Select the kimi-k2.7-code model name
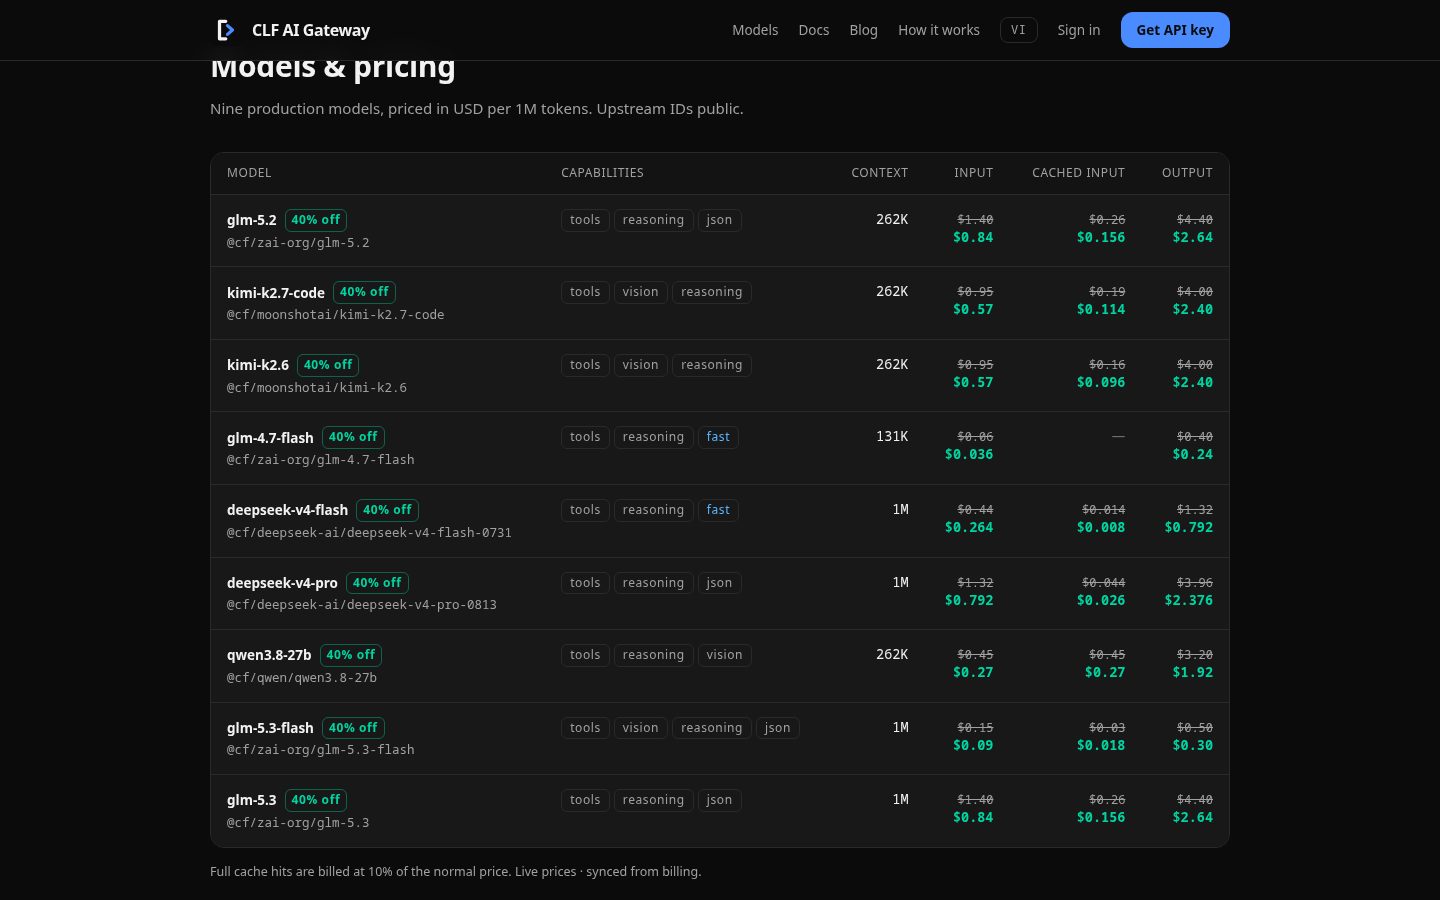The height and width of the screenshot is (900, 1440). tap(276, 293)
